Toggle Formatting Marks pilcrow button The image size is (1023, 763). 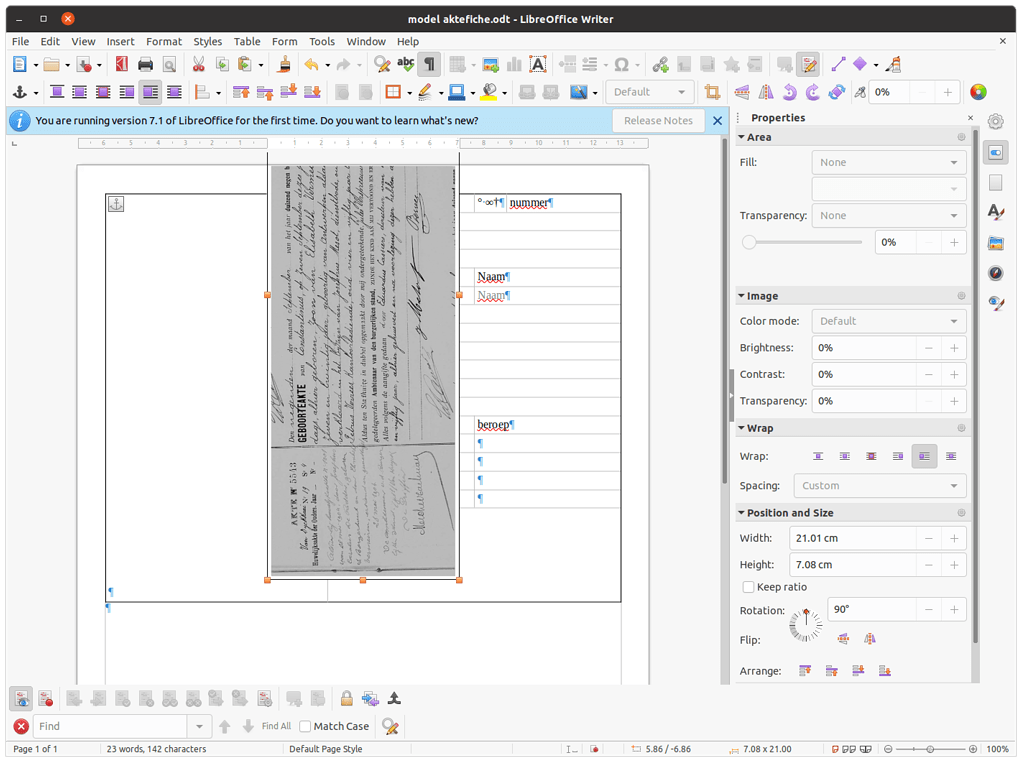tap(430, 65)
